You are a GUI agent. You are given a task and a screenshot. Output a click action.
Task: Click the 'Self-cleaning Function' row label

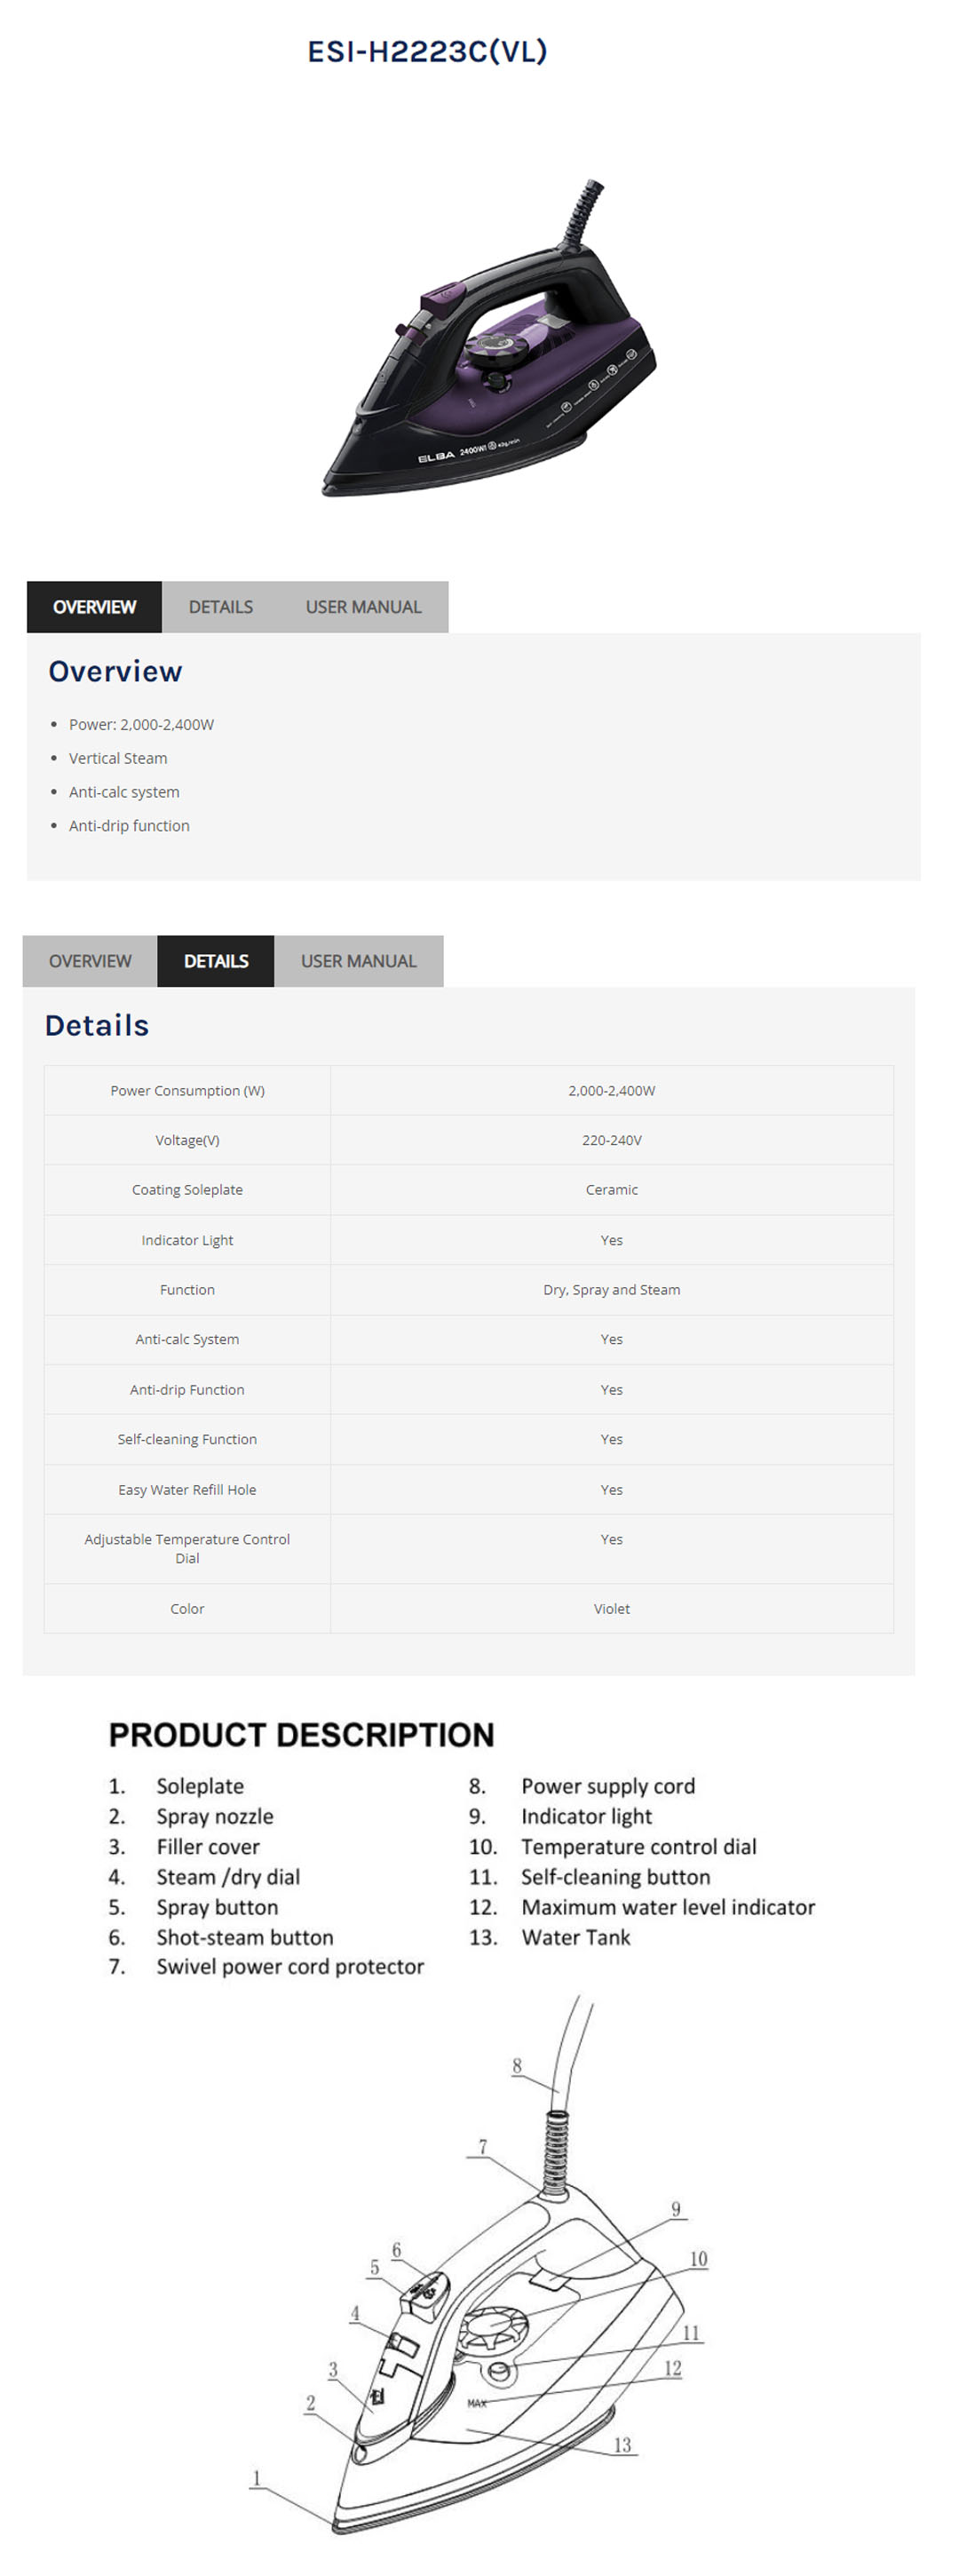click(187, 1439)
